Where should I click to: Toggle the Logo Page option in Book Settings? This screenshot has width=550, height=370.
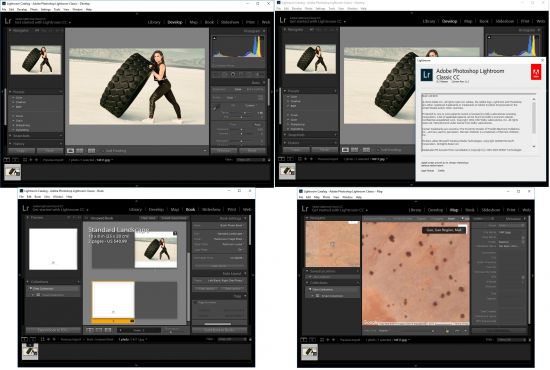241,250
